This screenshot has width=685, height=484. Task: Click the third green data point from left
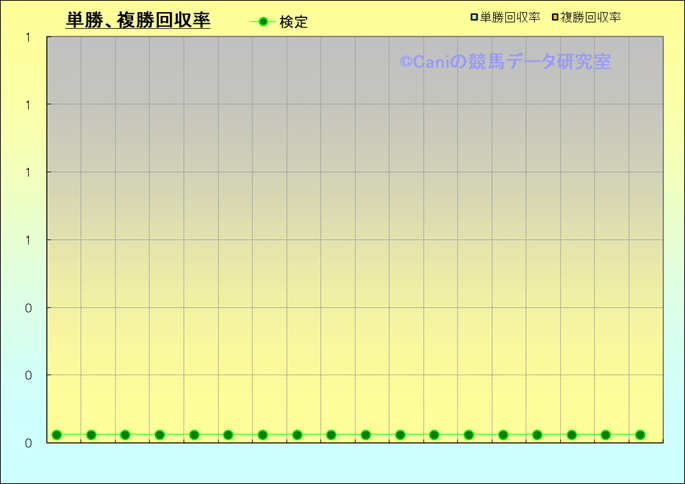pyautogui.click(x=125, y=435)
